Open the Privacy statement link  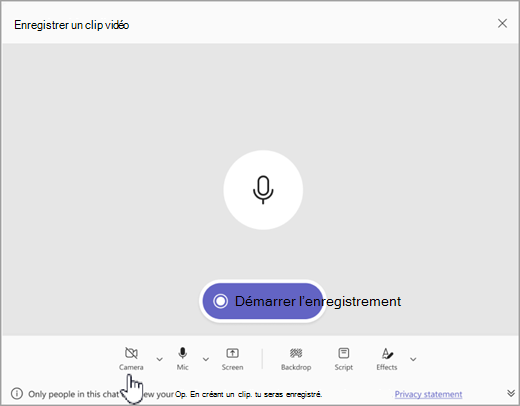point(428,394)
